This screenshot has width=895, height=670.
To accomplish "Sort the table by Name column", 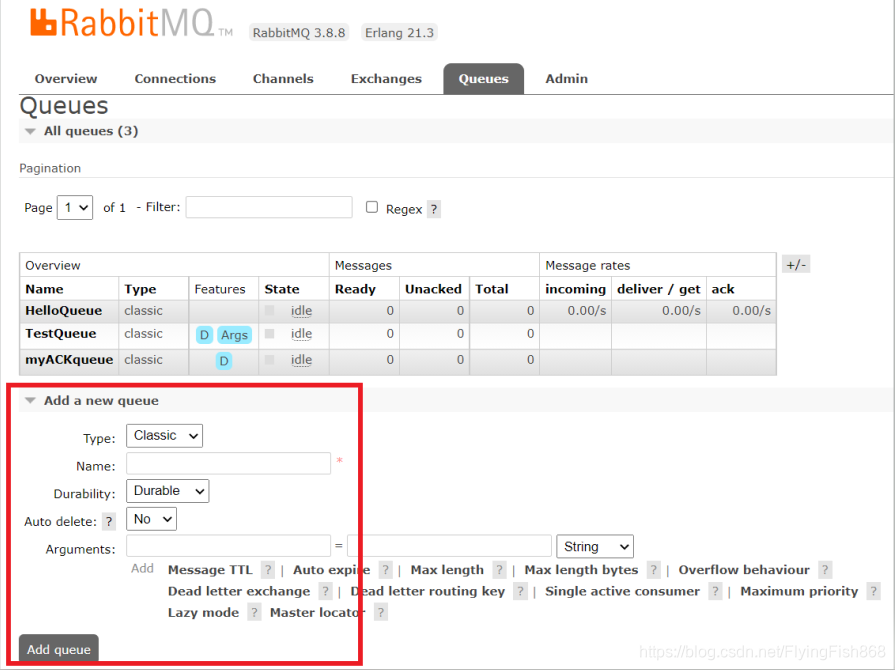I will tap(44, 289).
